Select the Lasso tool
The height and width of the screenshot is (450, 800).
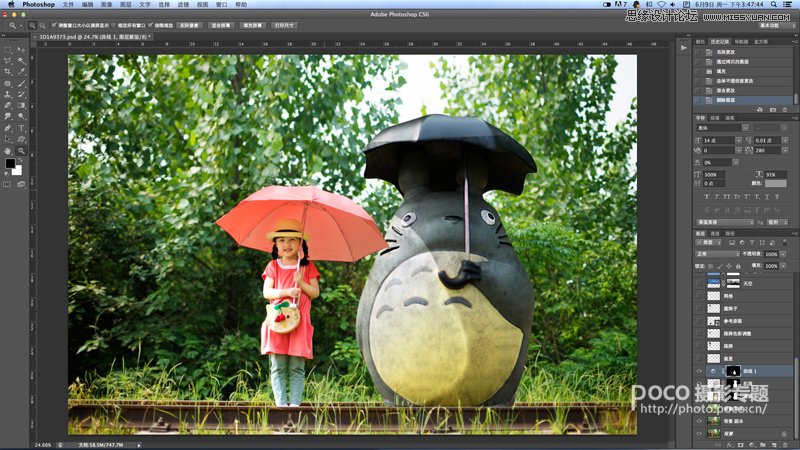(8, 61)
